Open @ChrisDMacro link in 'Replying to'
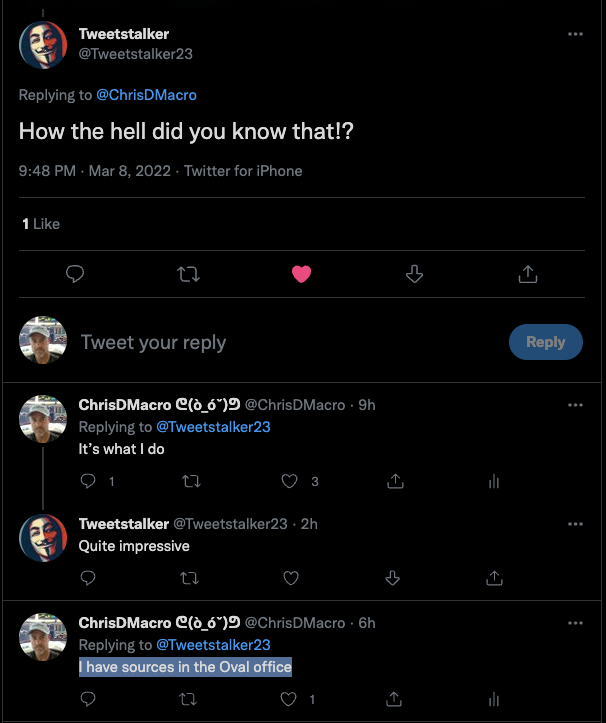Viewport: 606px width, 723px height. (x=146, y=95)
